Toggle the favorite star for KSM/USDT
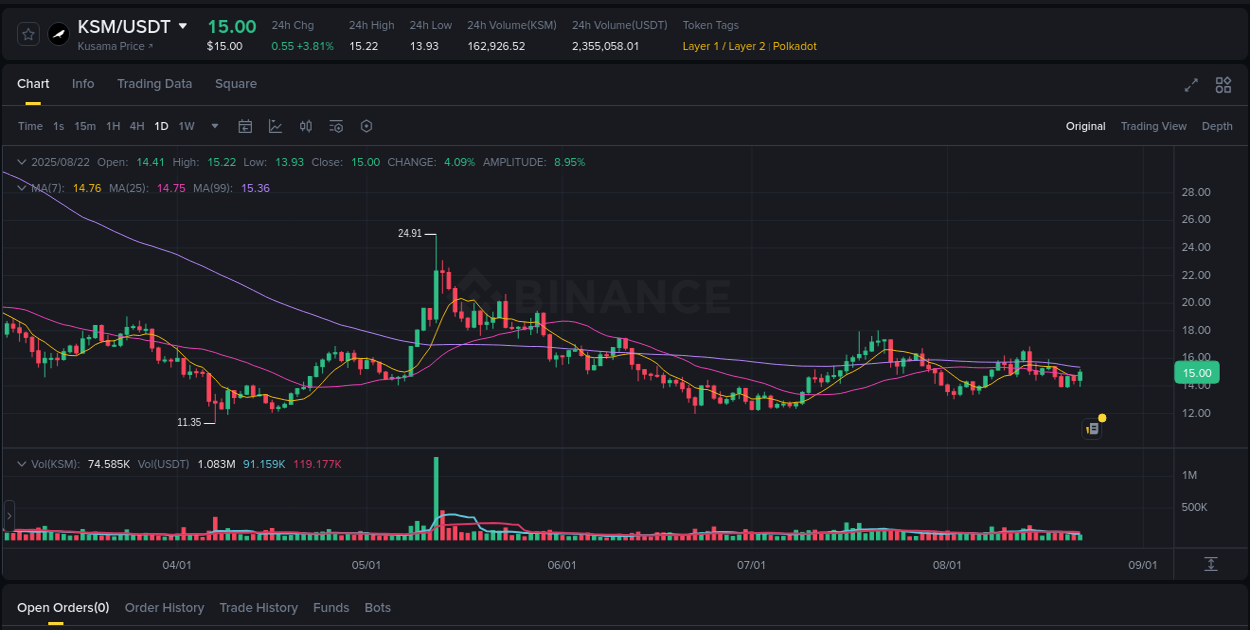The height and width of the screenshot is (630, 1250). pos(28,33)
